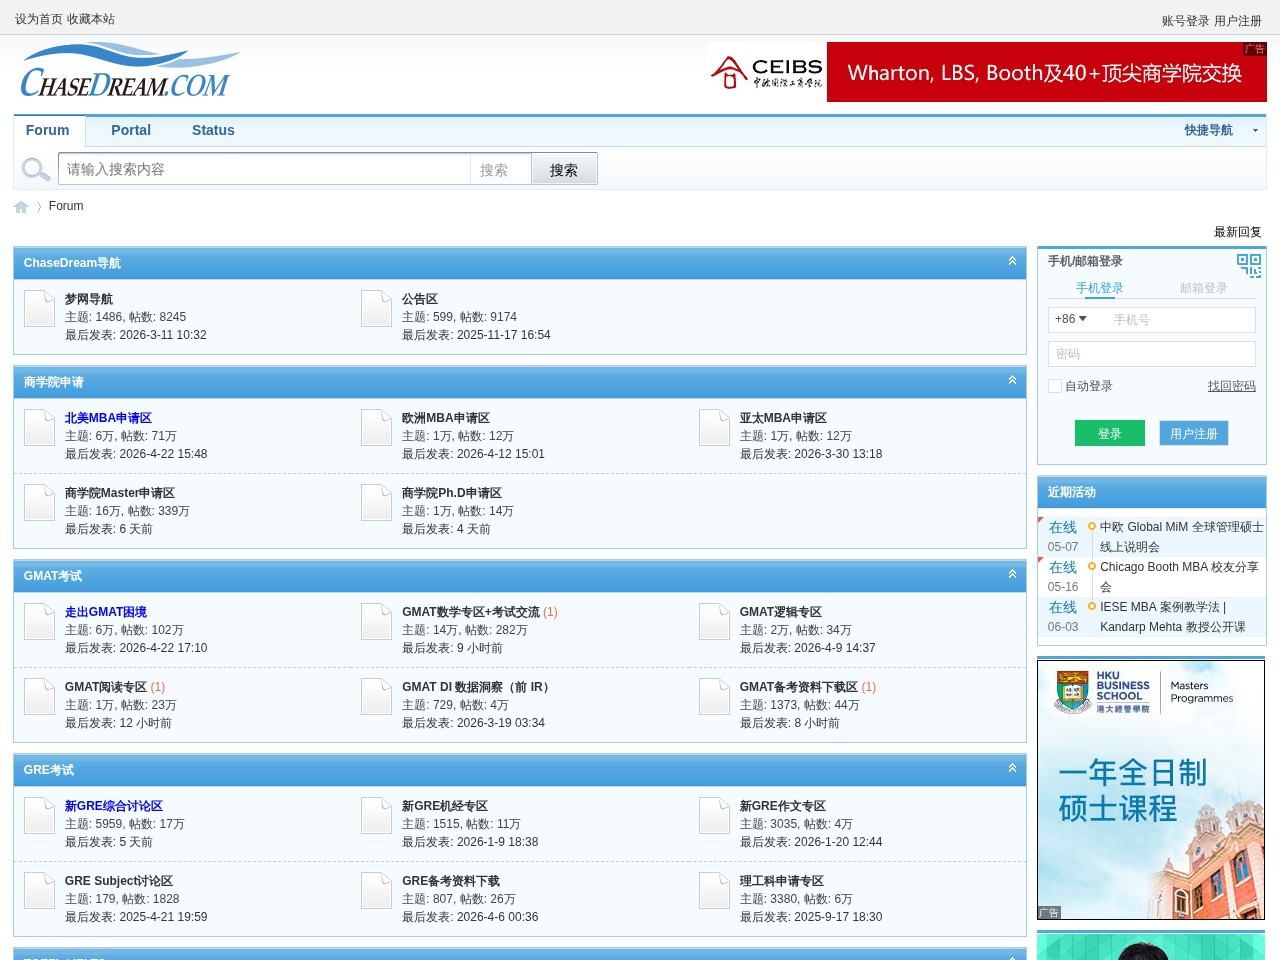Screen dimensions: 1280x960
Task: Click the green 登录 button
Action: [1110, 433]
